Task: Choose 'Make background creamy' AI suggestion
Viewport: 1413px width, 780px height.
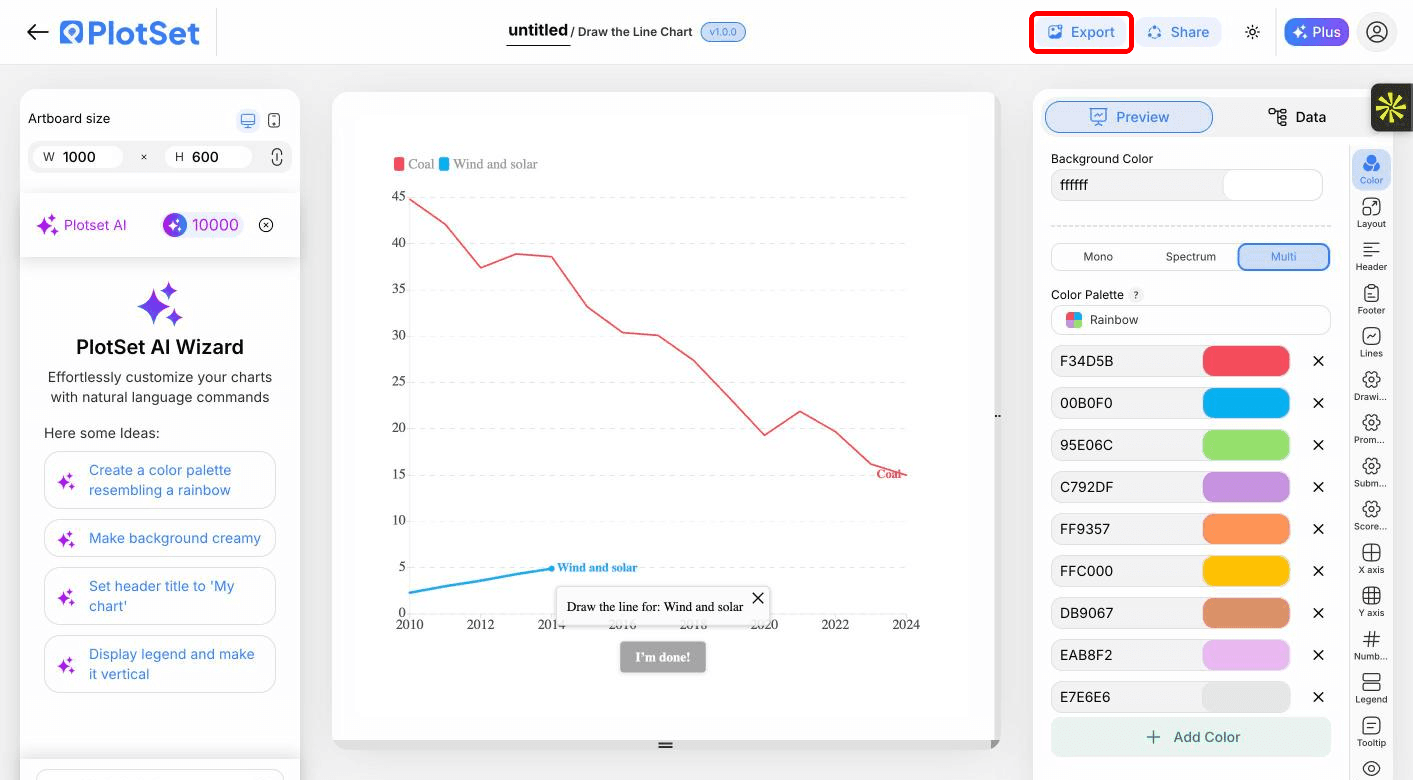Action: 160,538
